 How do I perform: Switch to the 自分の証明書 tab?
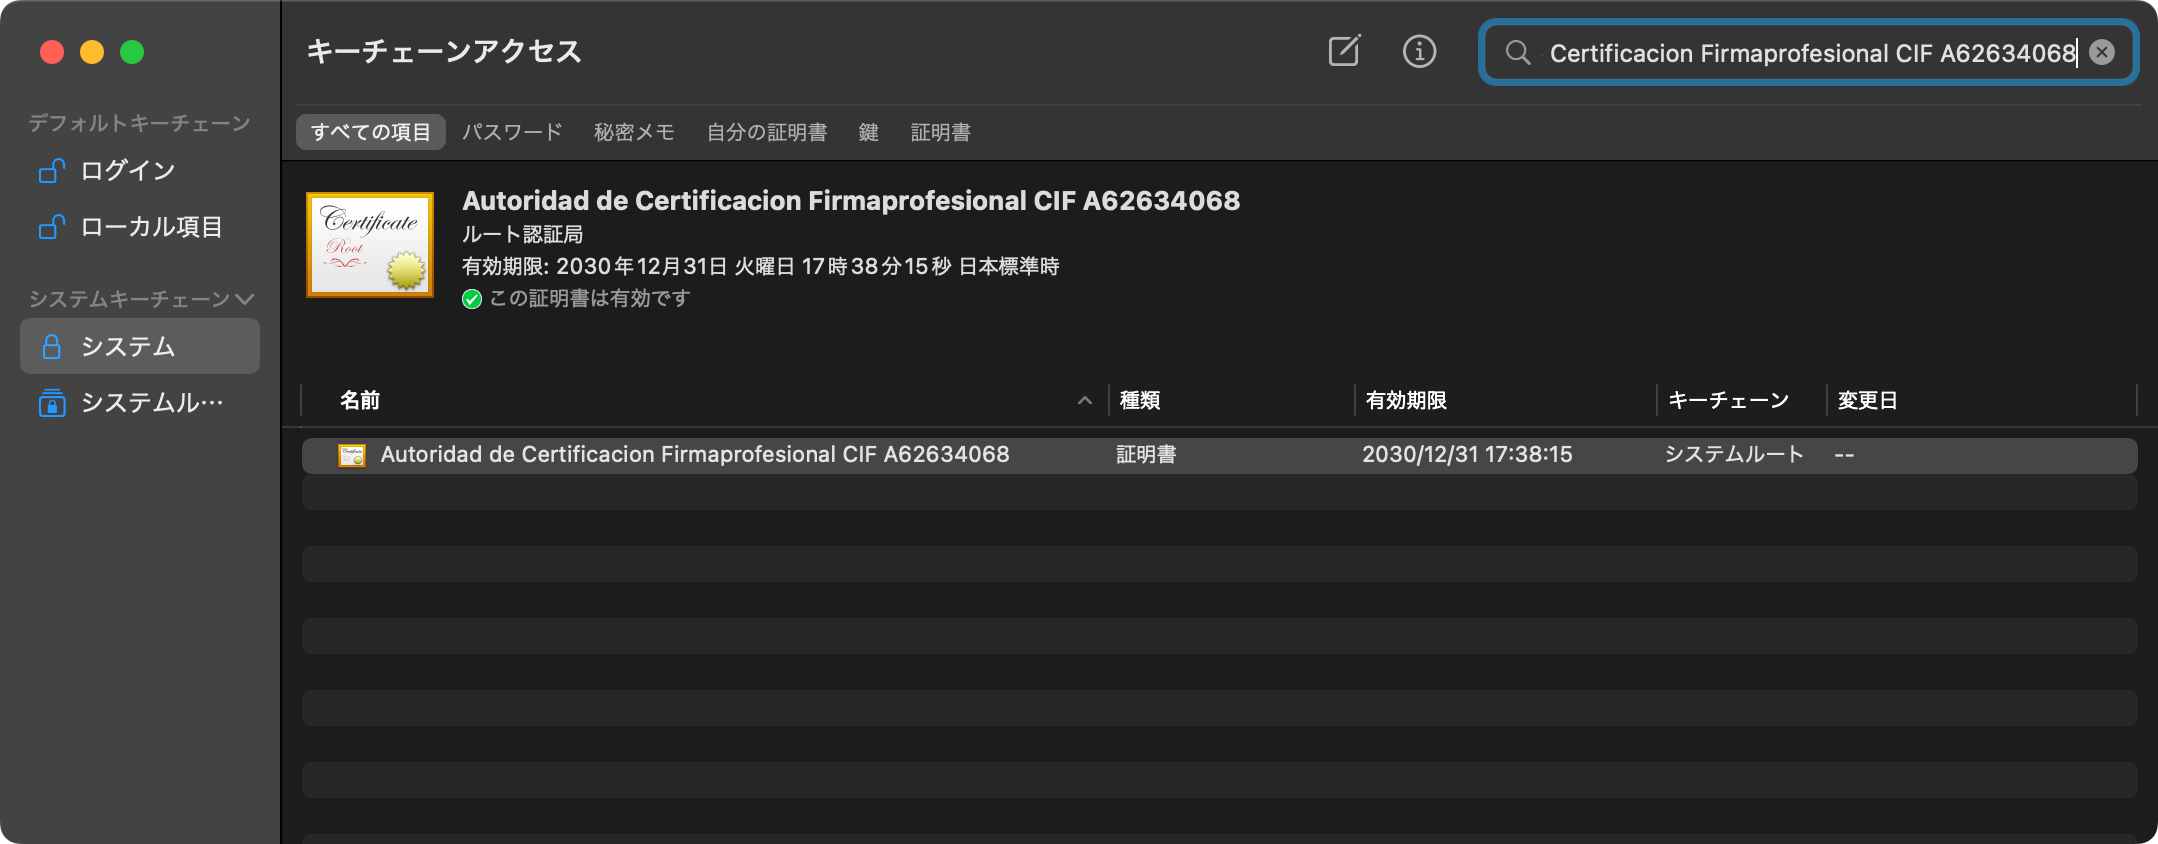point(766,132)
